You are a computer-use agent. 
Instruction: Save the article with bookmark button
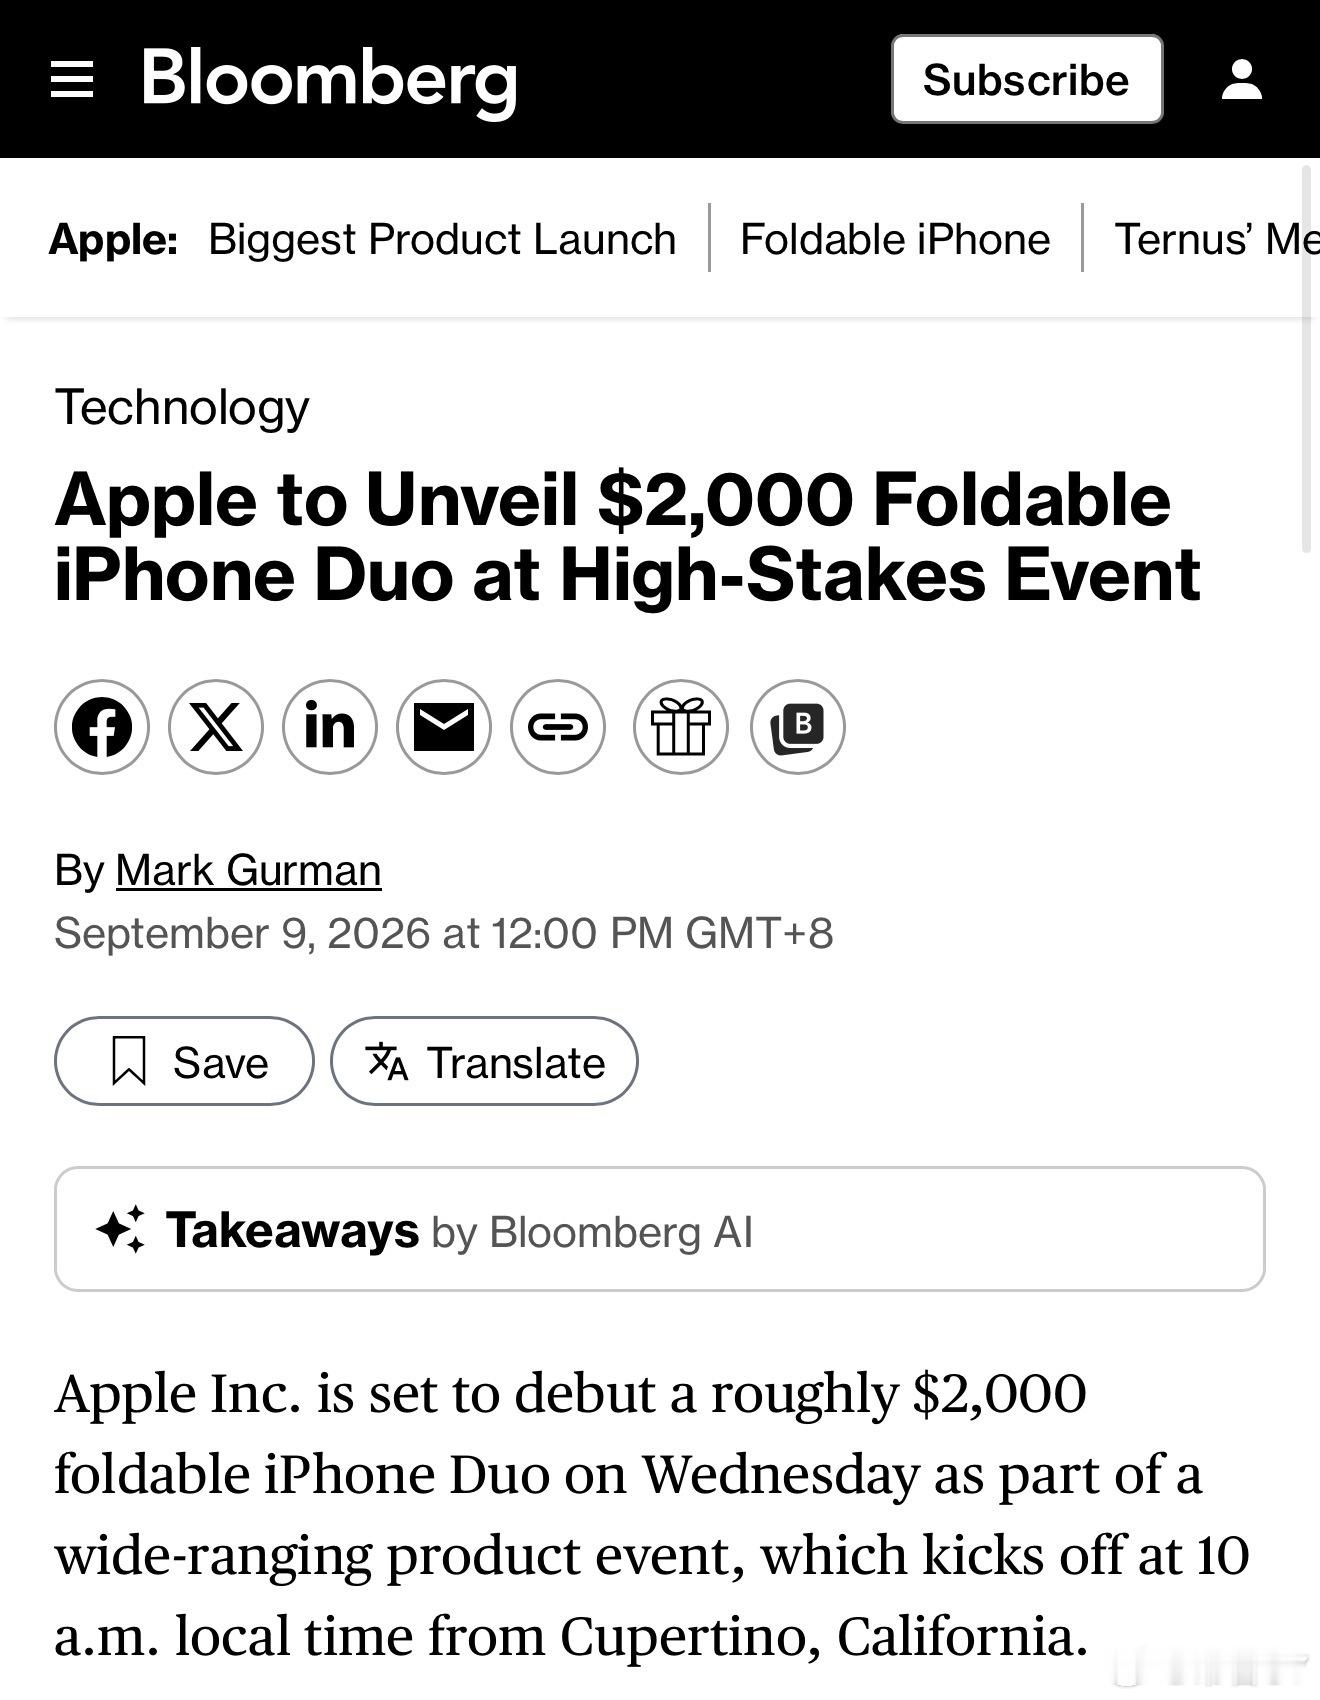coord(184,1061)
